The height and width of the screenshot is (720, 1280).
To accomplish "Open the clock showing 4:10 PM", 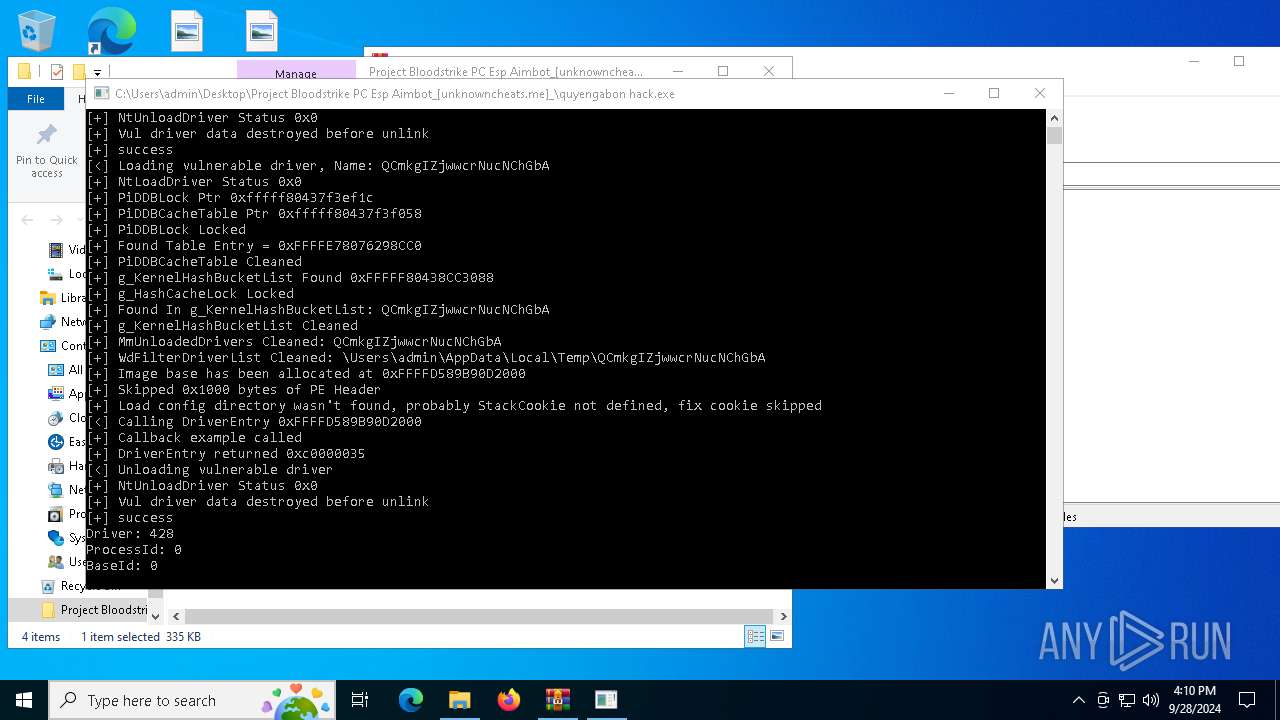I will tap(1194, 700).
